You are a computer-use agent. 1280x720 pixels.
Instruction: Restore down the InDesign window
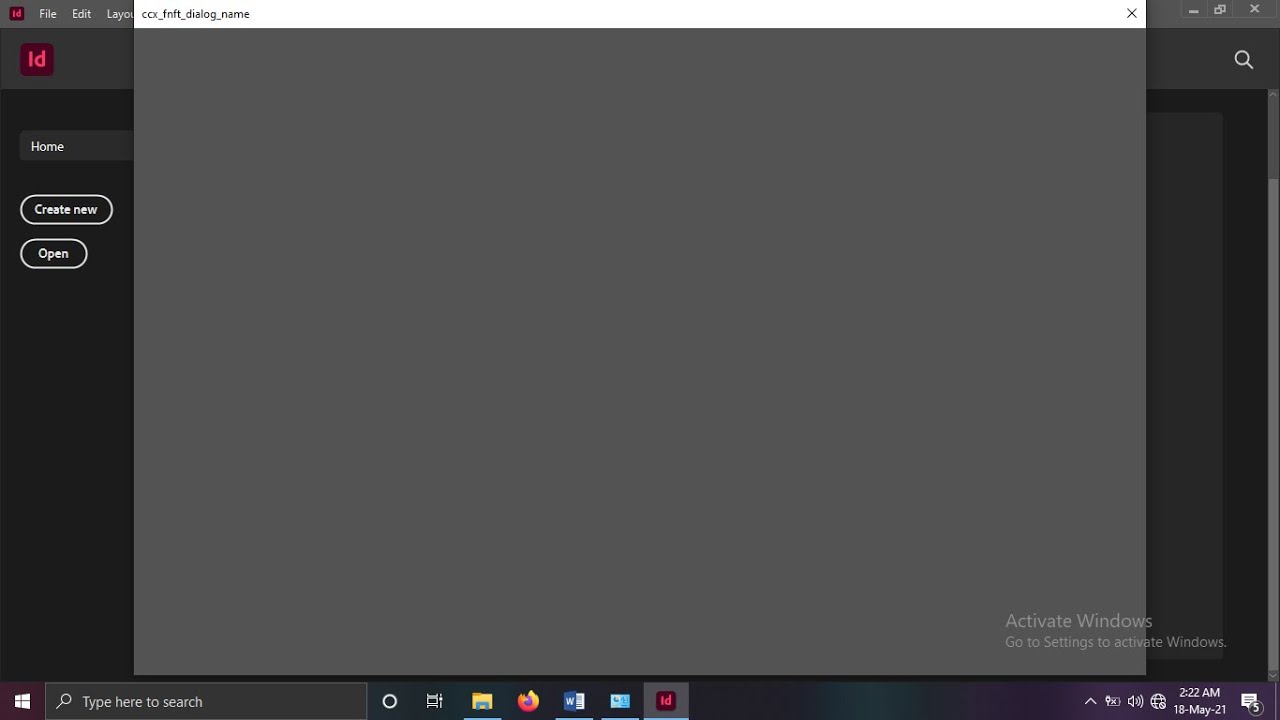(x=1220, y=10)
